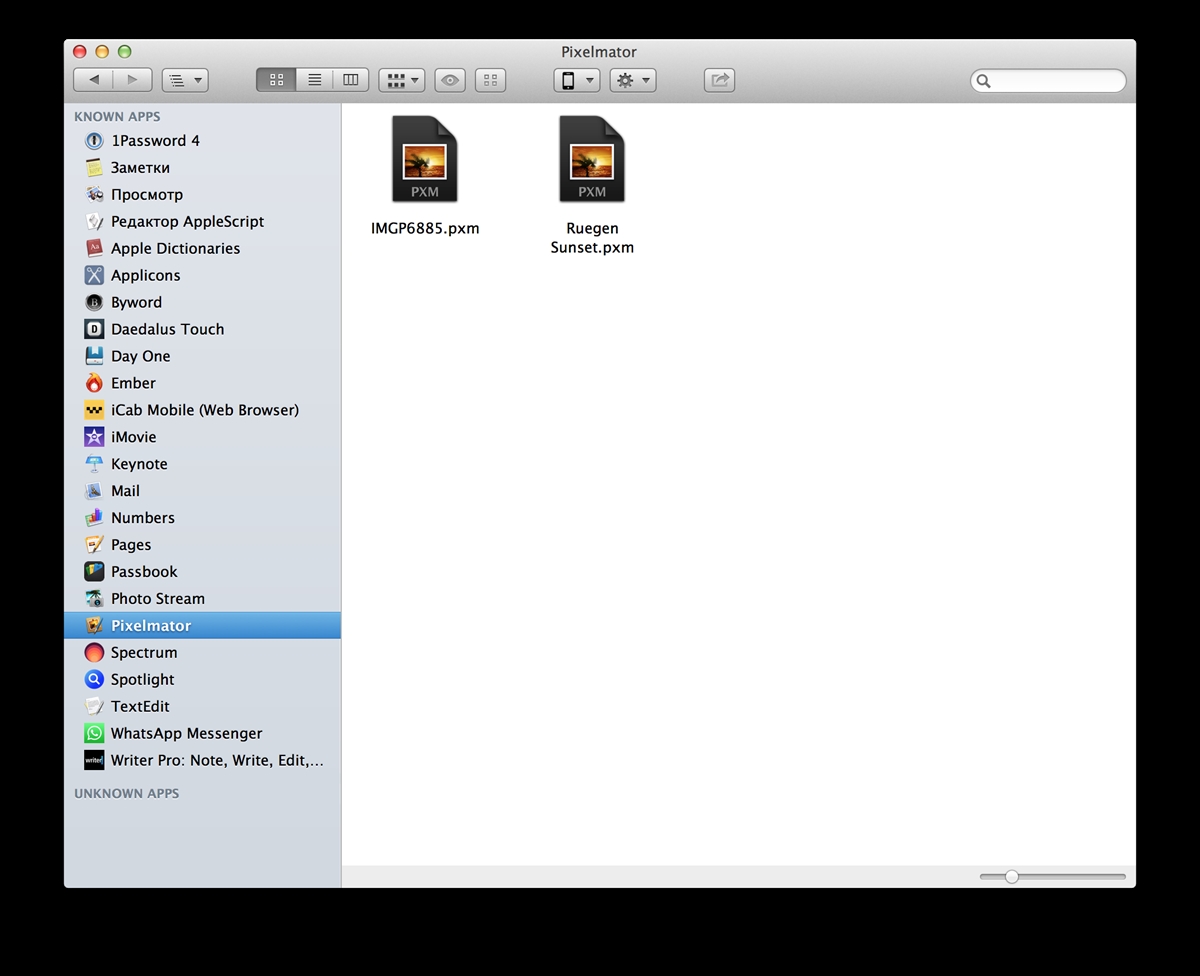Viewport: 1200px width, 976px height.
Task: Switch to list view mode
Action: click(x=314, y=80)
